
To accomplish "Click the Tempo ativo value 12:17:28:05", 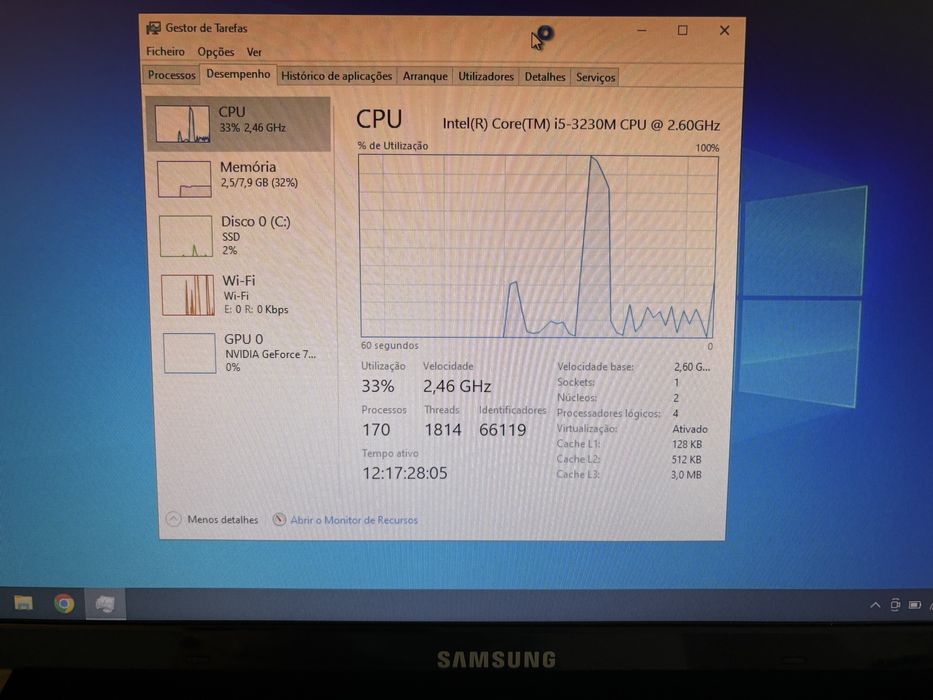I will [405, 473].
